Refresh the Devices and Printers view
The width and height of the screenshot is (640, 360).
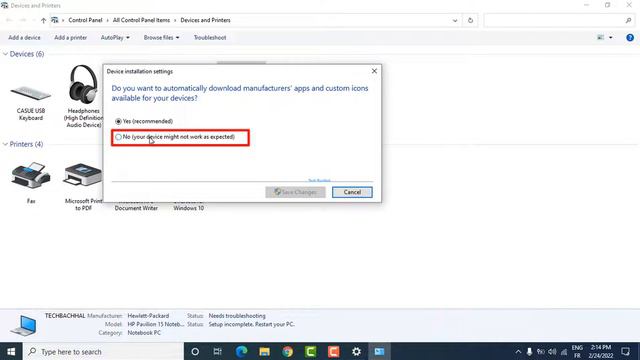pos(470,20)
